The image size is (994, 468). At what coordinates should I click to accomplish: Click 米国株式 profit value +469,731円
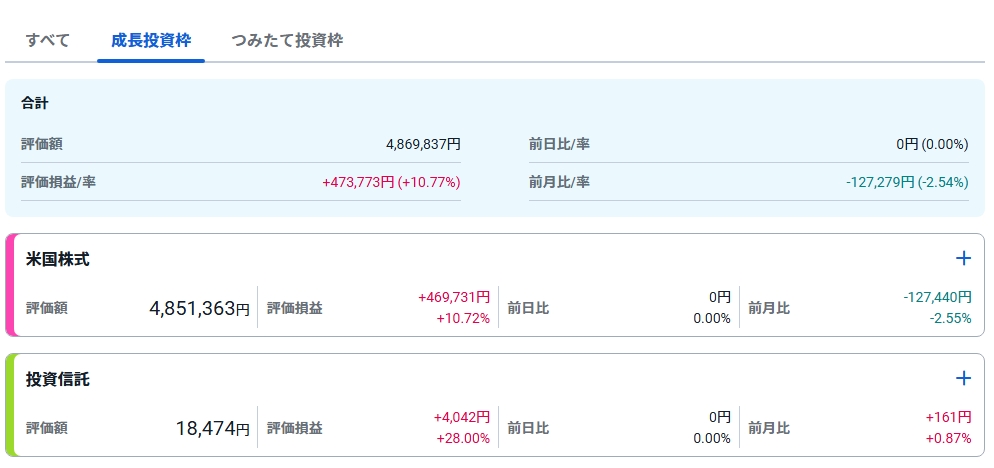click(454, 297)
